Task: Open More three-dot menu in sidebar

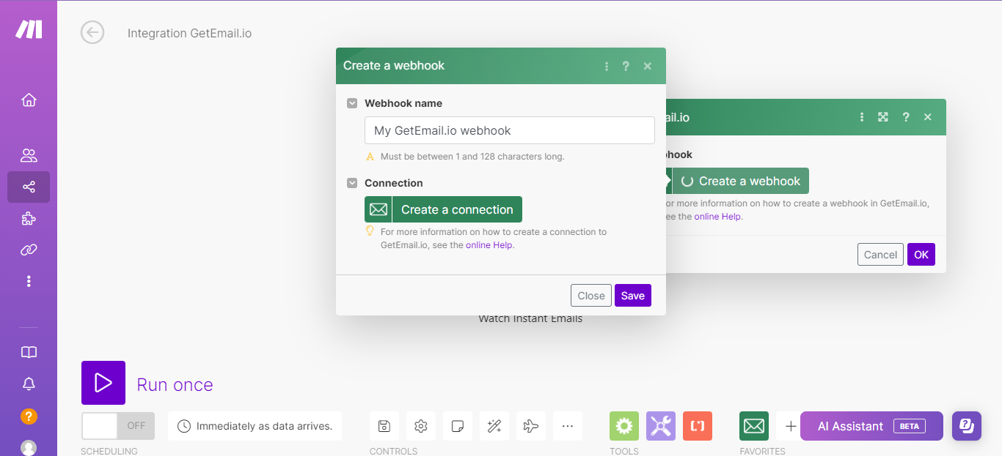Action: pos(29,281)
